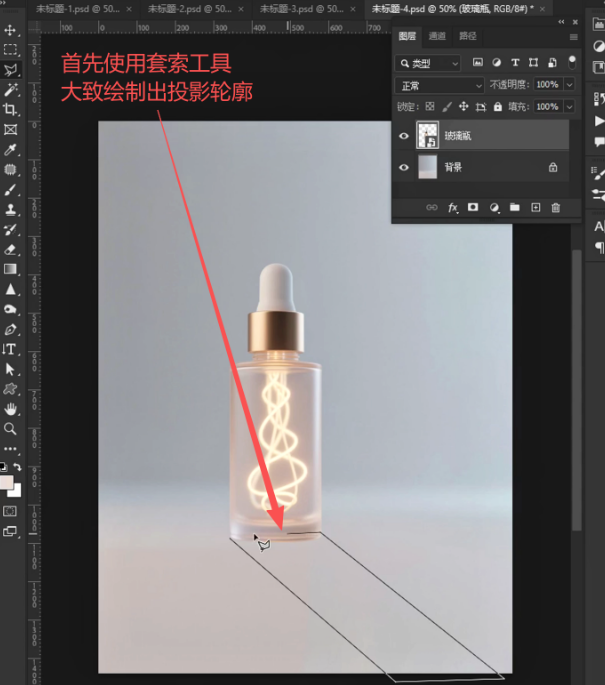The image size is (605, 685).
Task: Select the Move tool
Action: tap(10, 30)
